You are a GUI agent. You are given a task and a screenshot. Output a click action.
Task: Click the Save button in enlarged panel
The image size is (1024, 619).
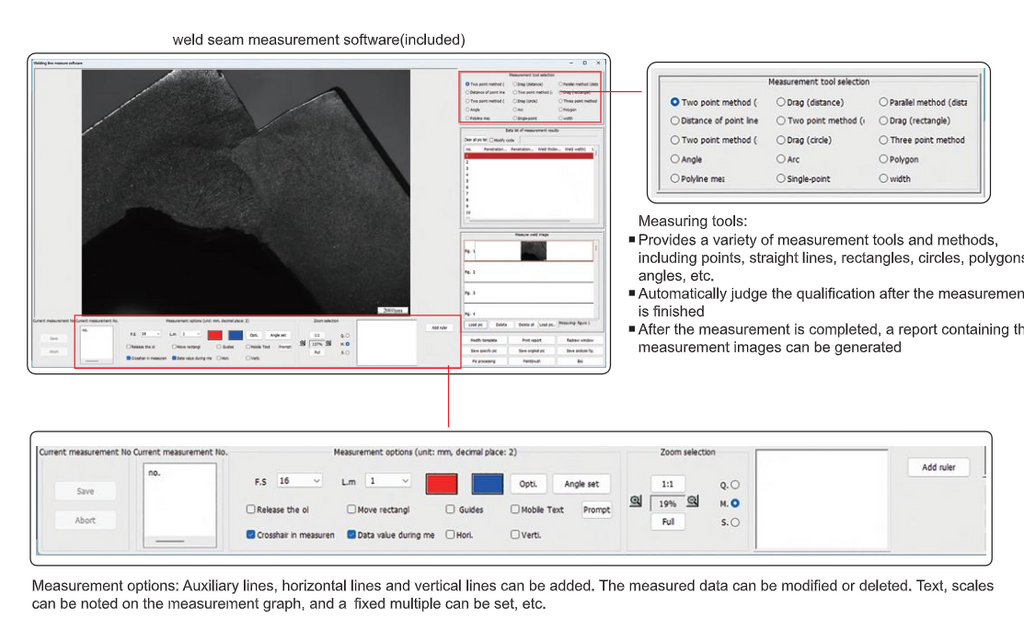pos(86,491)
